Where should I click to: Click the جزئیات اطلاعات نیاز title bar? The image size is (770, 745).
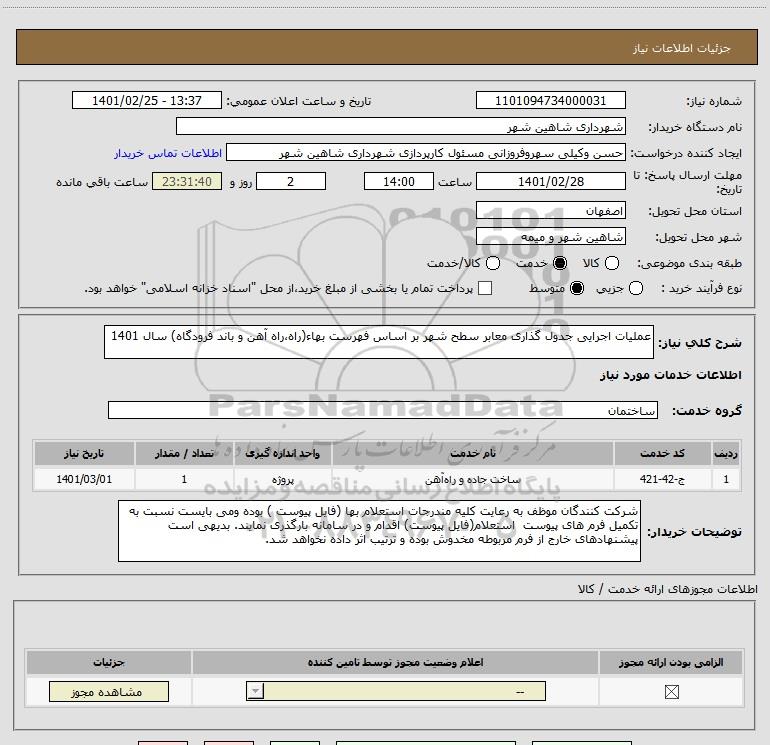click(x=386, y=47)
